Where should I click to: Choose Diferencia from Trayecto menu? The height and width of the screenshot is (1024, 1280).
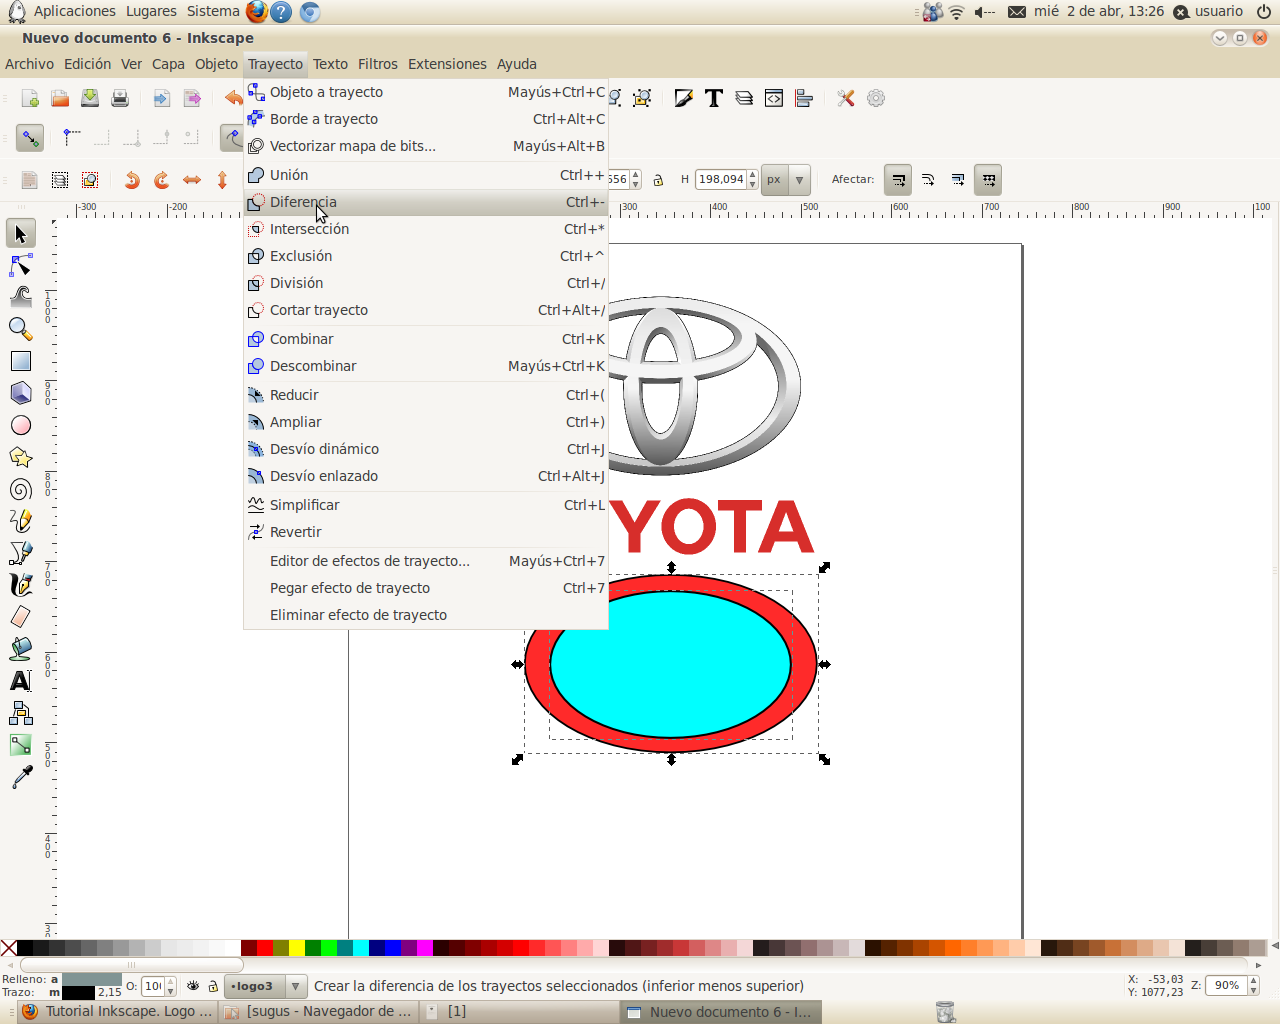(426, 202)
